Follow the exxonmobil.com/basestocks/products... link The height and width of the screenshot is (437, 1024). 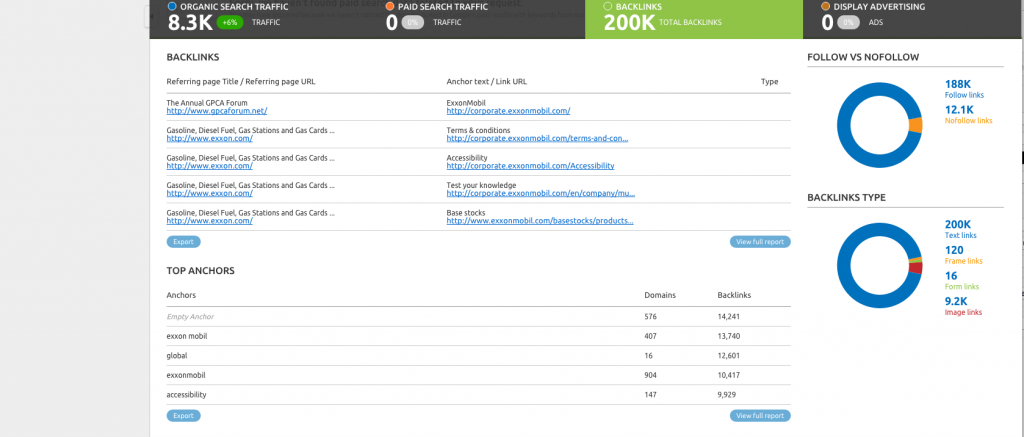[540, 221]
